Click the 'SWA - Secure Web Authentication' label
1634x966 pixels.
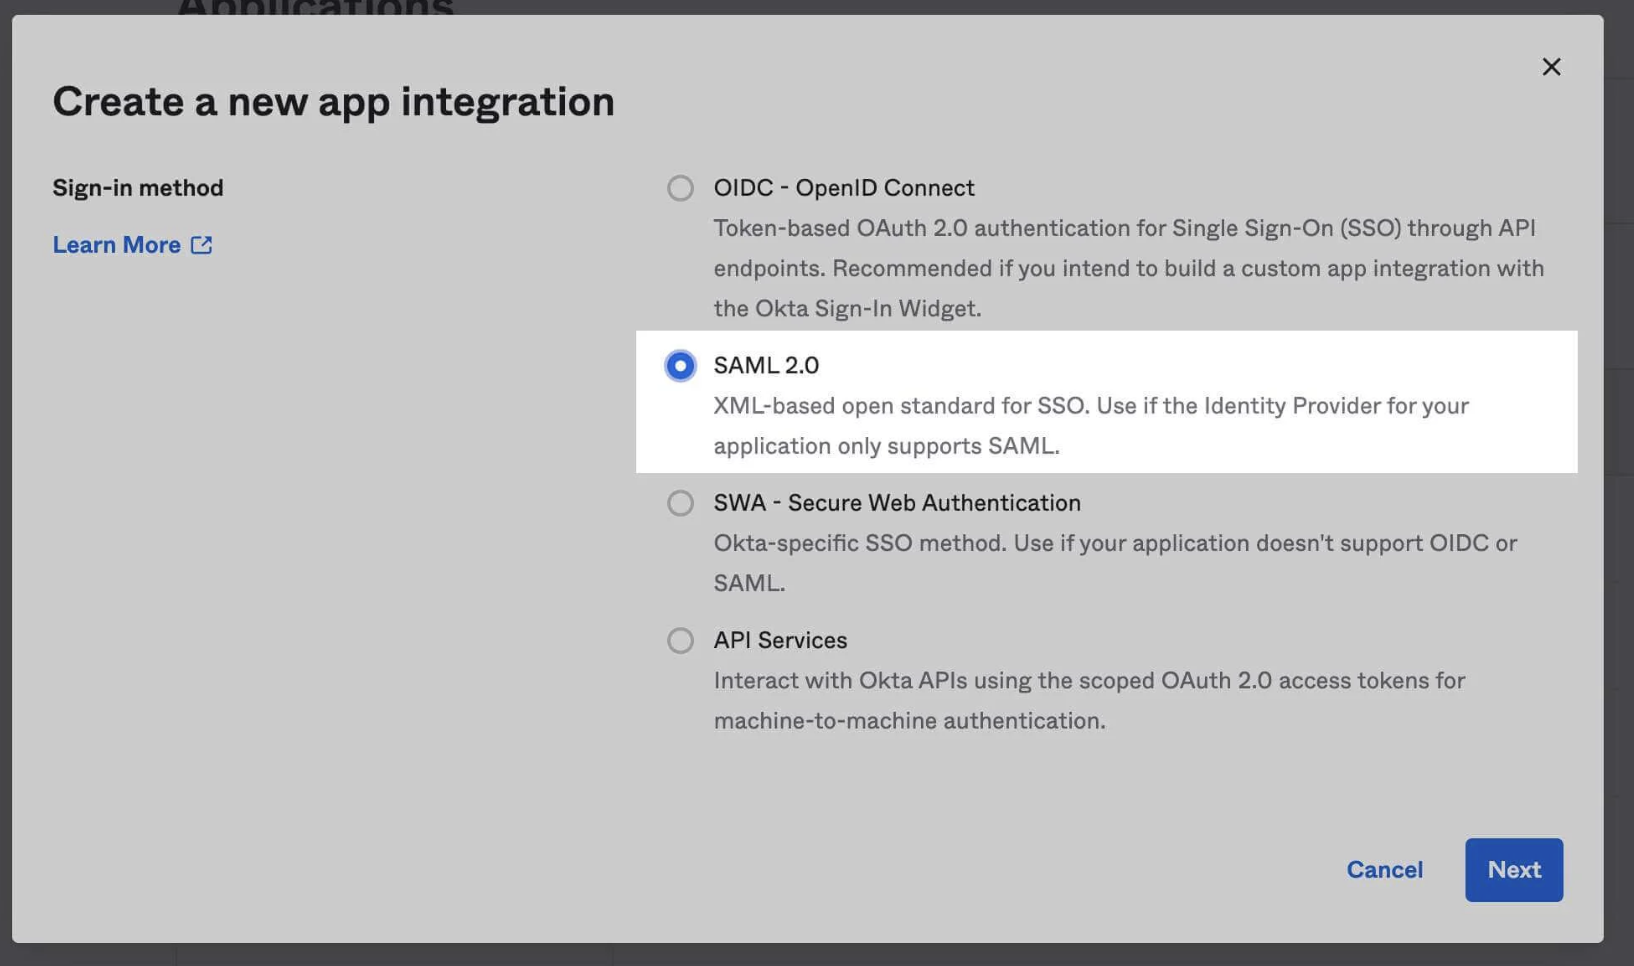pos(897,503)
